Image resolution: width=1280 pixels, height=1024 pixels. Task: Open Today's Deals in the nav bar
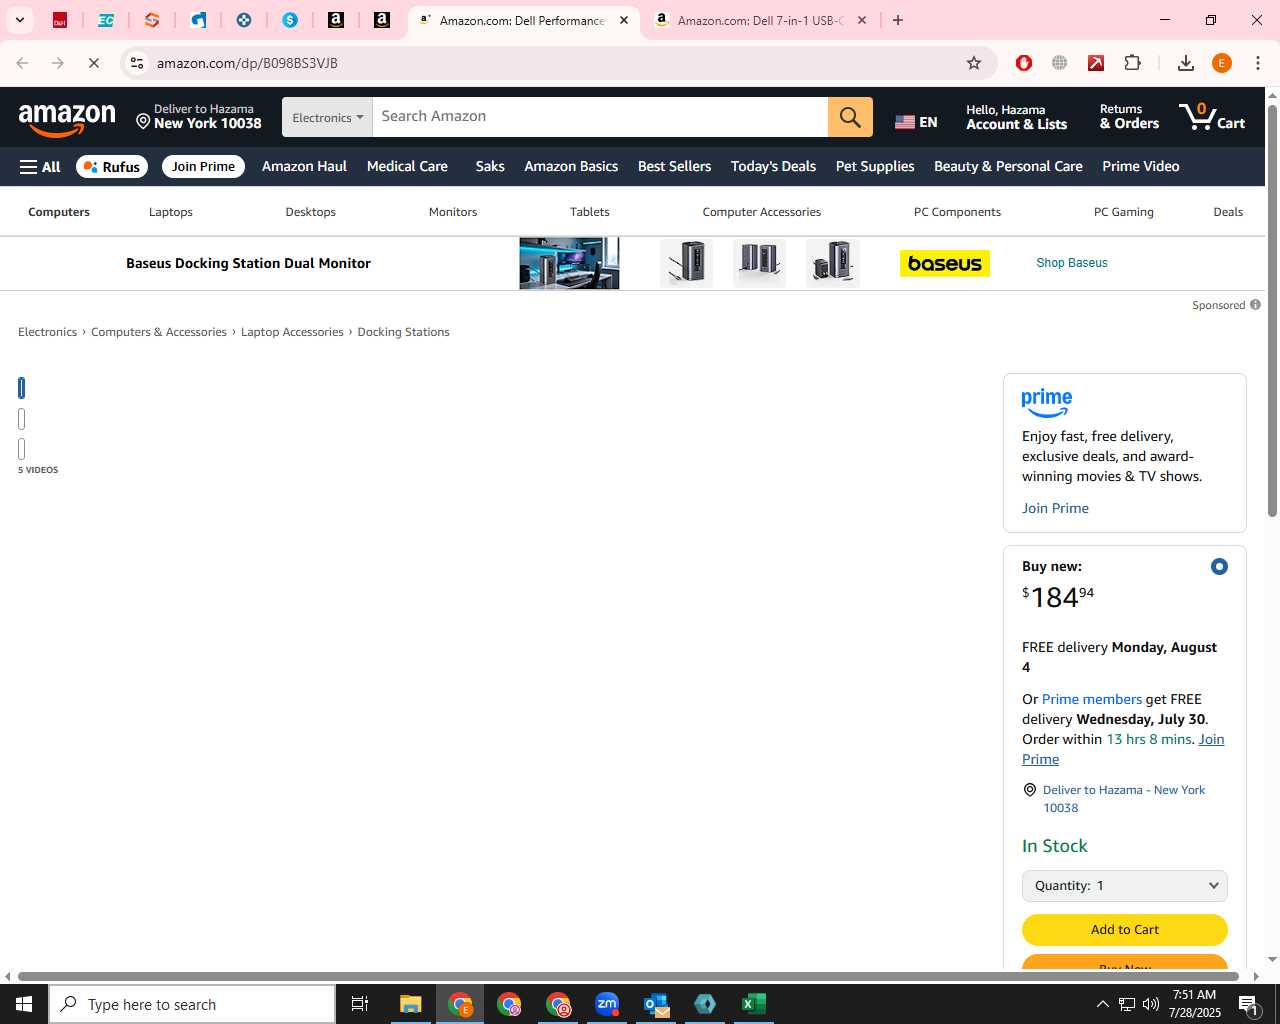tap(773, 167)
